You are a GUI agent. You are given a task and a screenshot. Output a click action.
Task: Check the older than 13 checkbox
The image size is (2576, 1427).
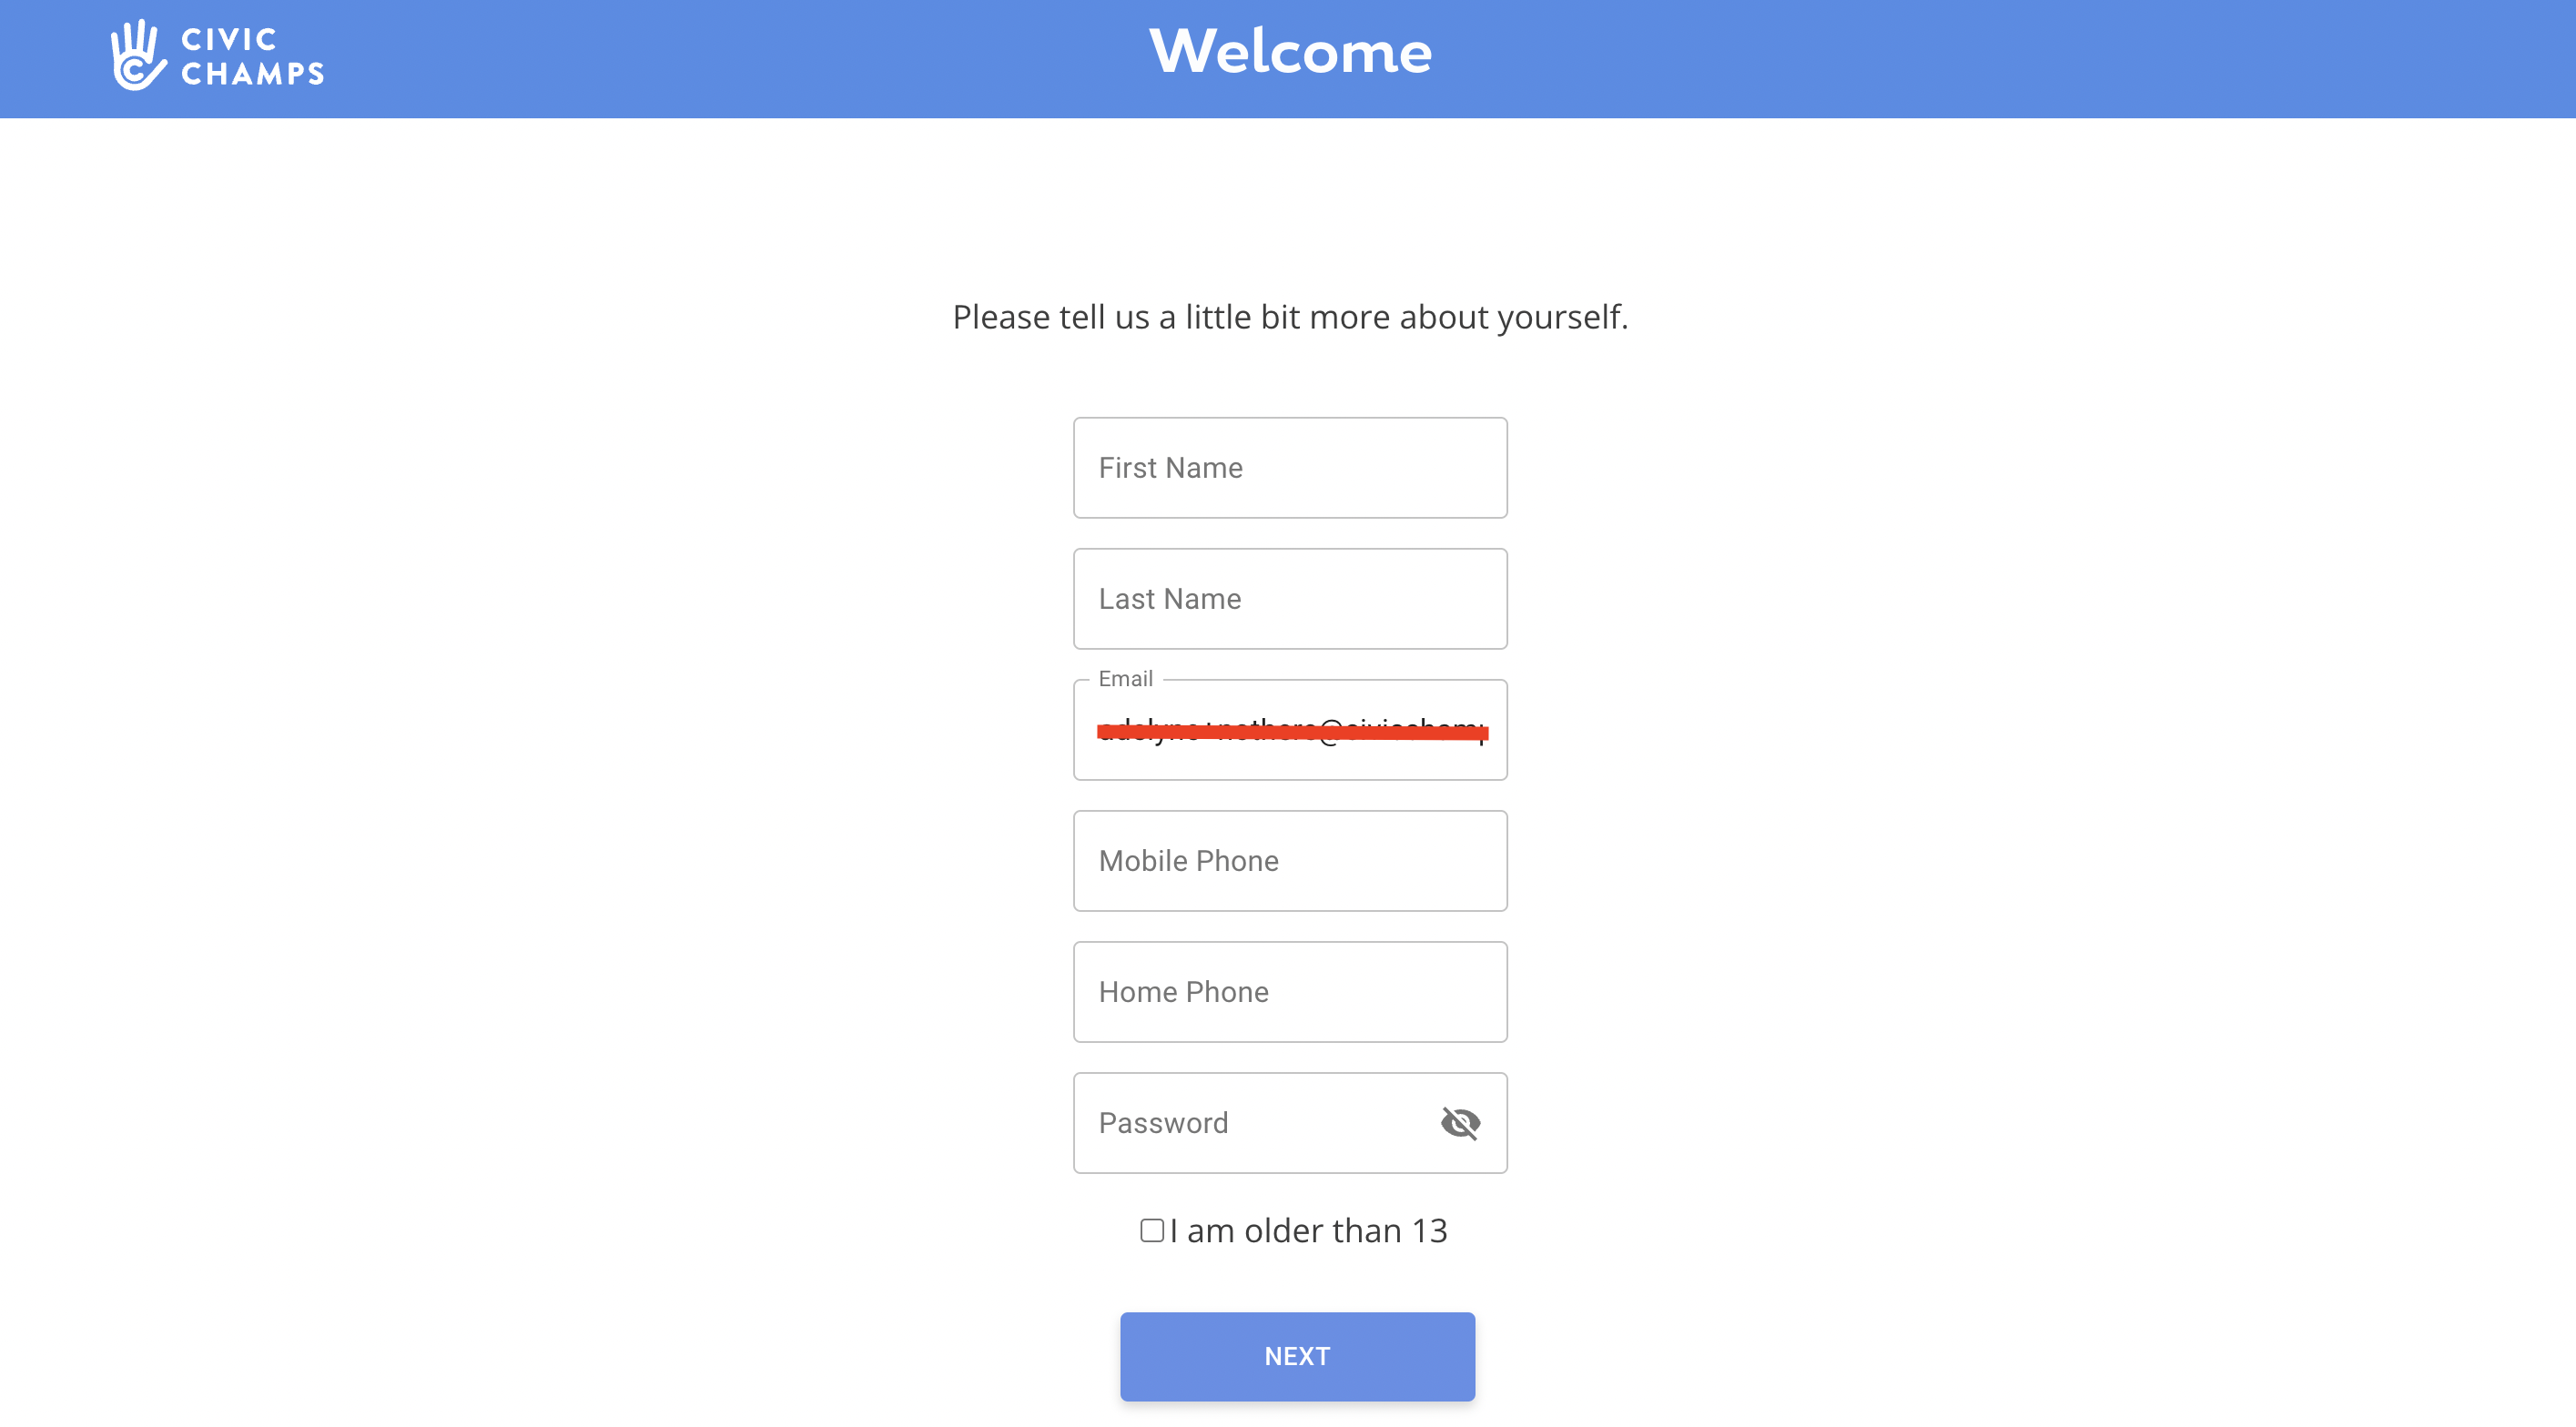pos(1152,1229)
